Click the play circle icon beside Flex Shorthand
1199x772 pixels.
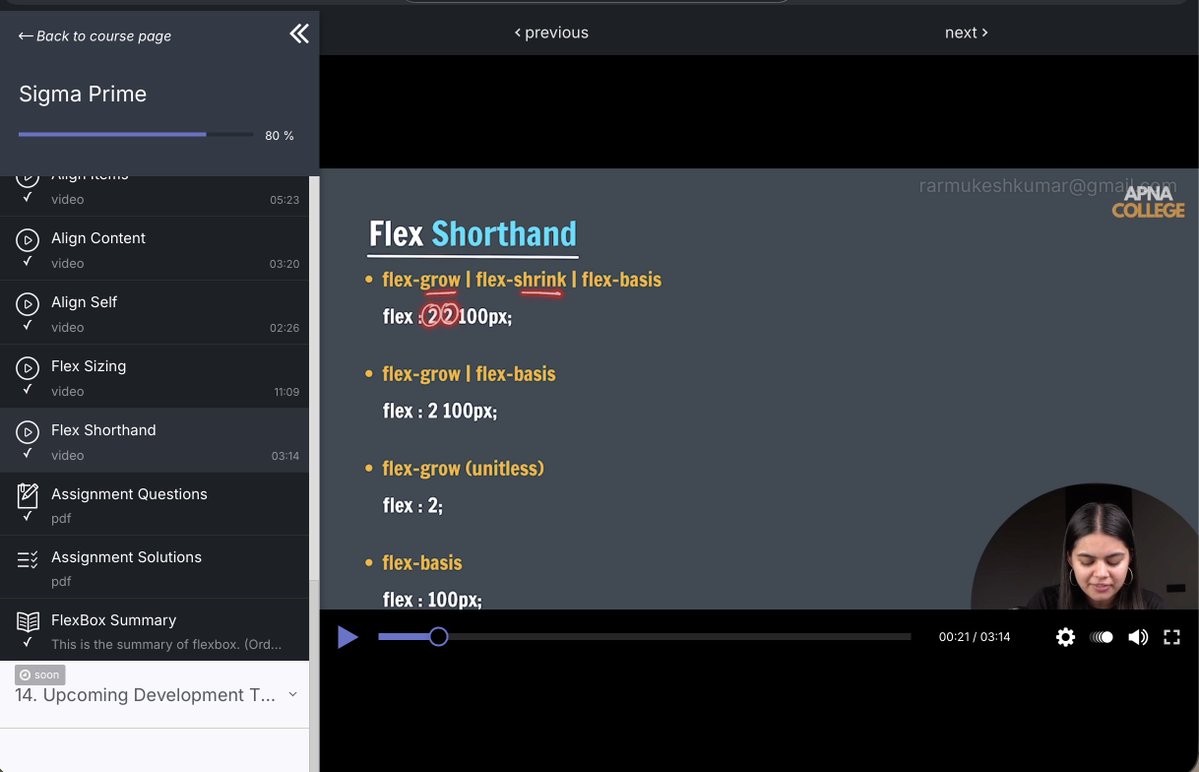click(x=28, y=432)
